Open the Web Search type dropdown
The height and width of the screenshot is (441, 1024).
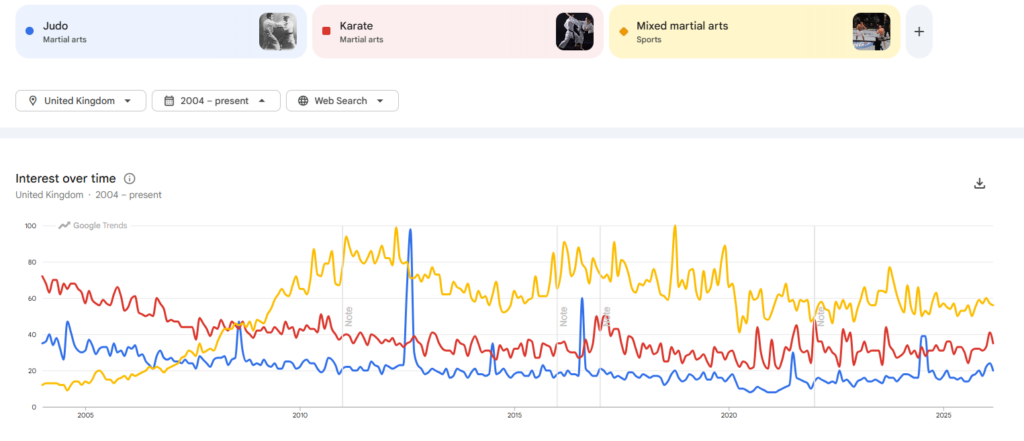click(x=342, y=101)
